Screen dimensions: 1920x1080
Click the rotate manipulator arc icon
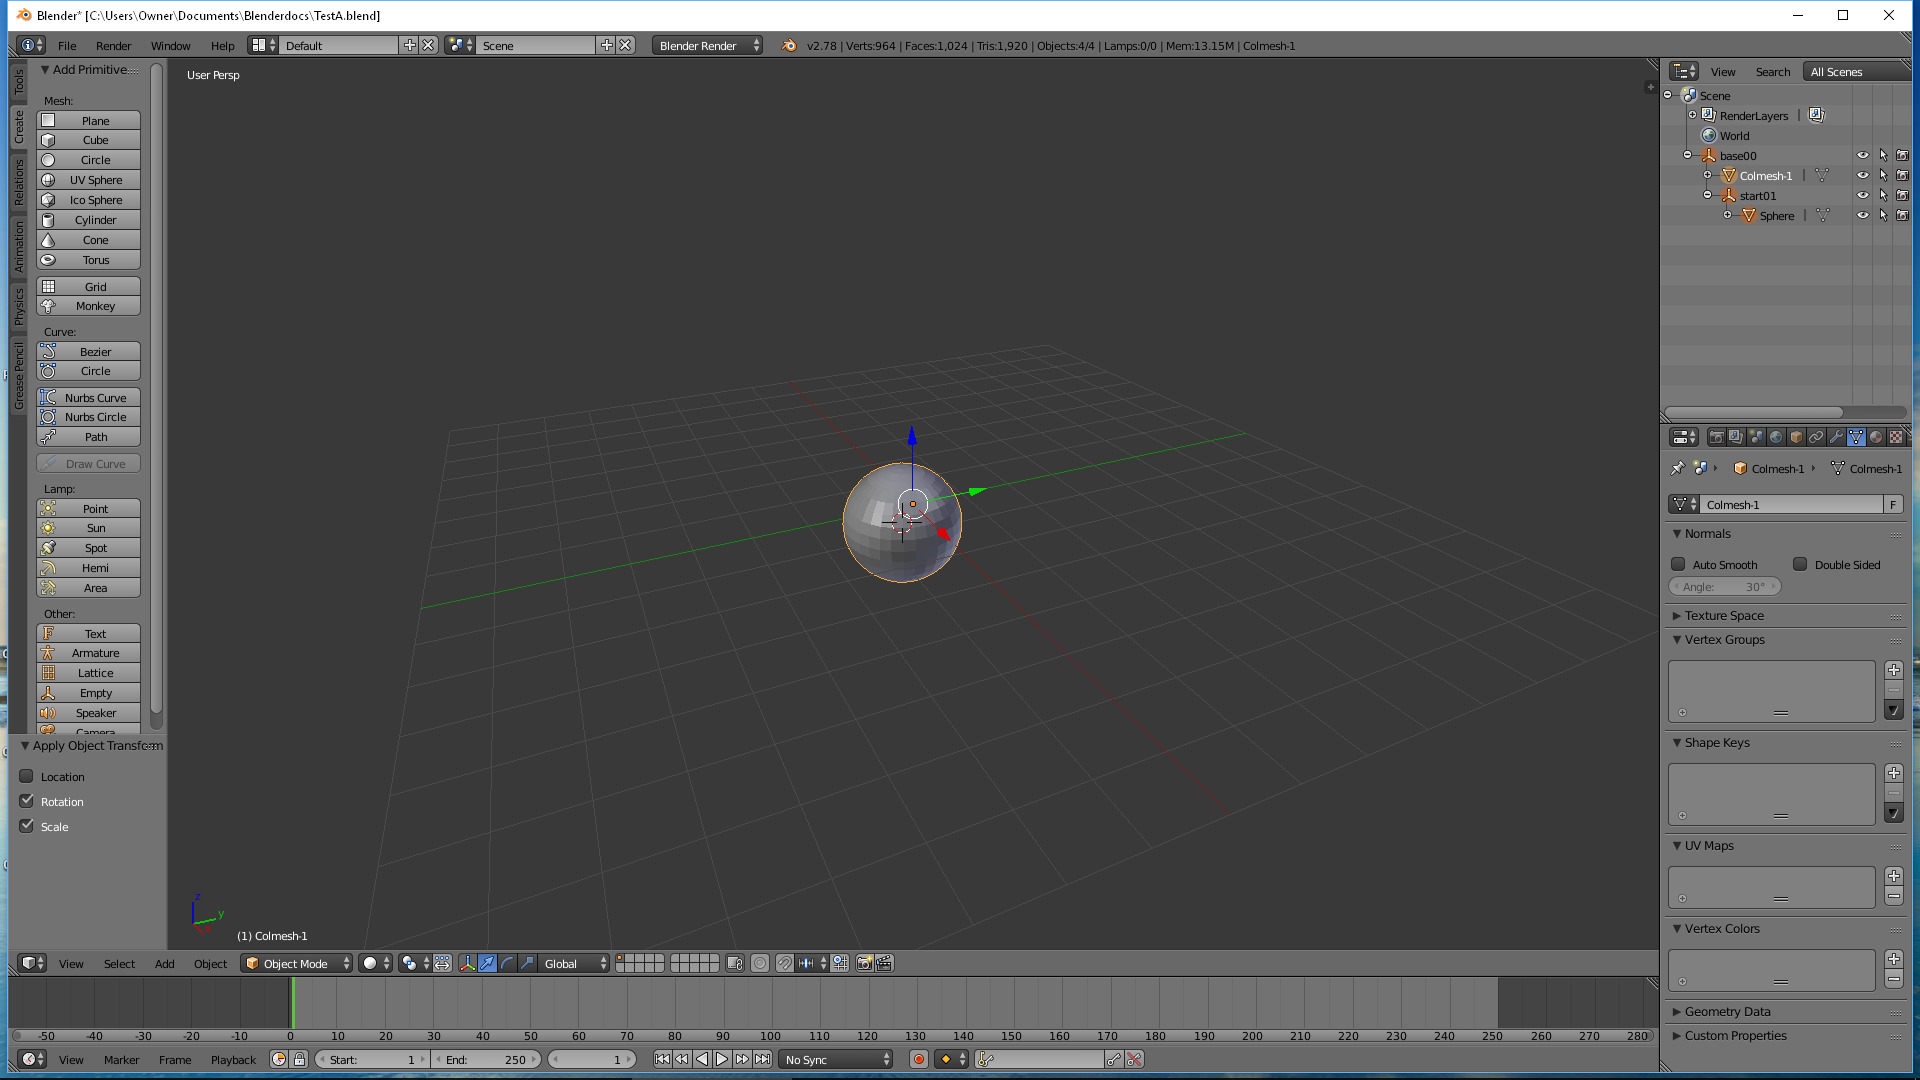tap(507, 963)
